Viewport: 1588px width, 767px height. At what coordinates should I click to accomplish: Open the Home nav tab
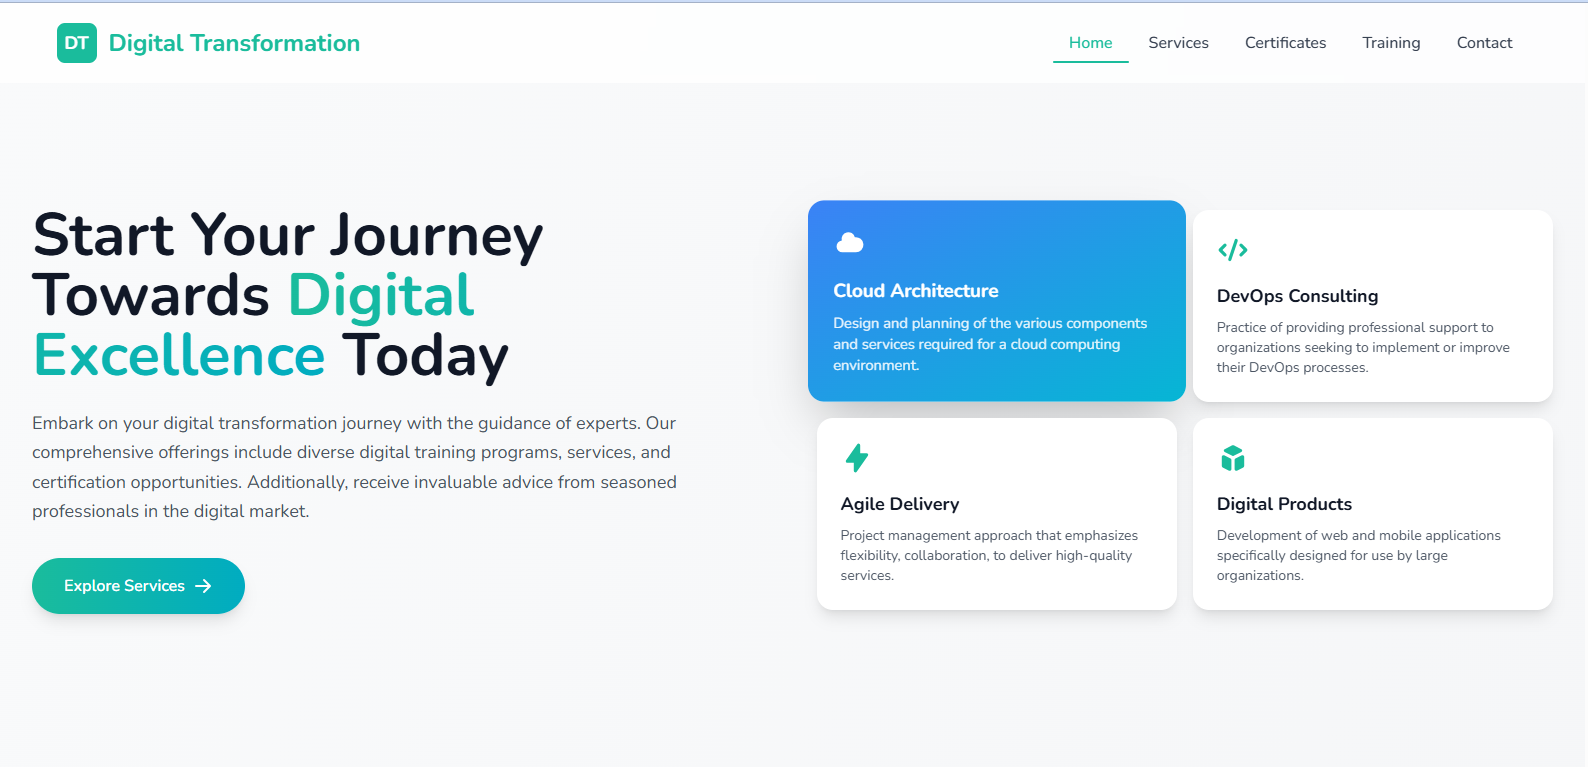pos(1090,43)
